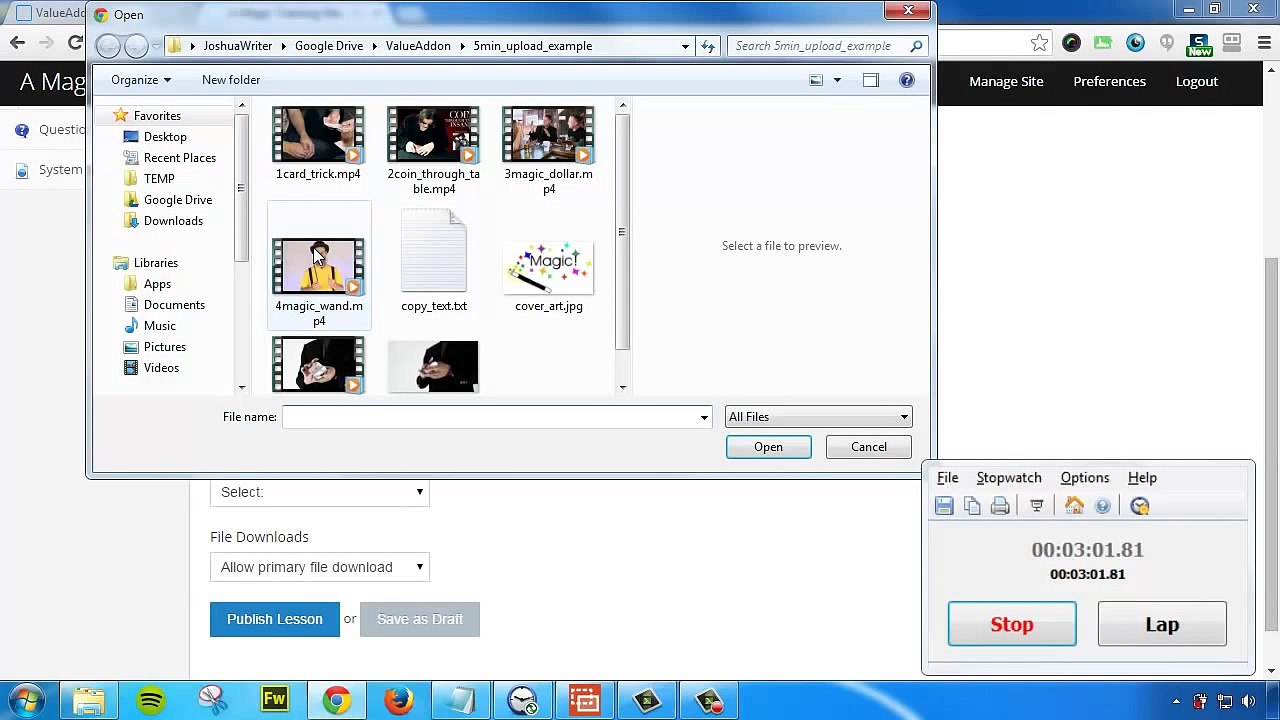Click the Lap button on the stopwatch

[x=1162, y=624]
